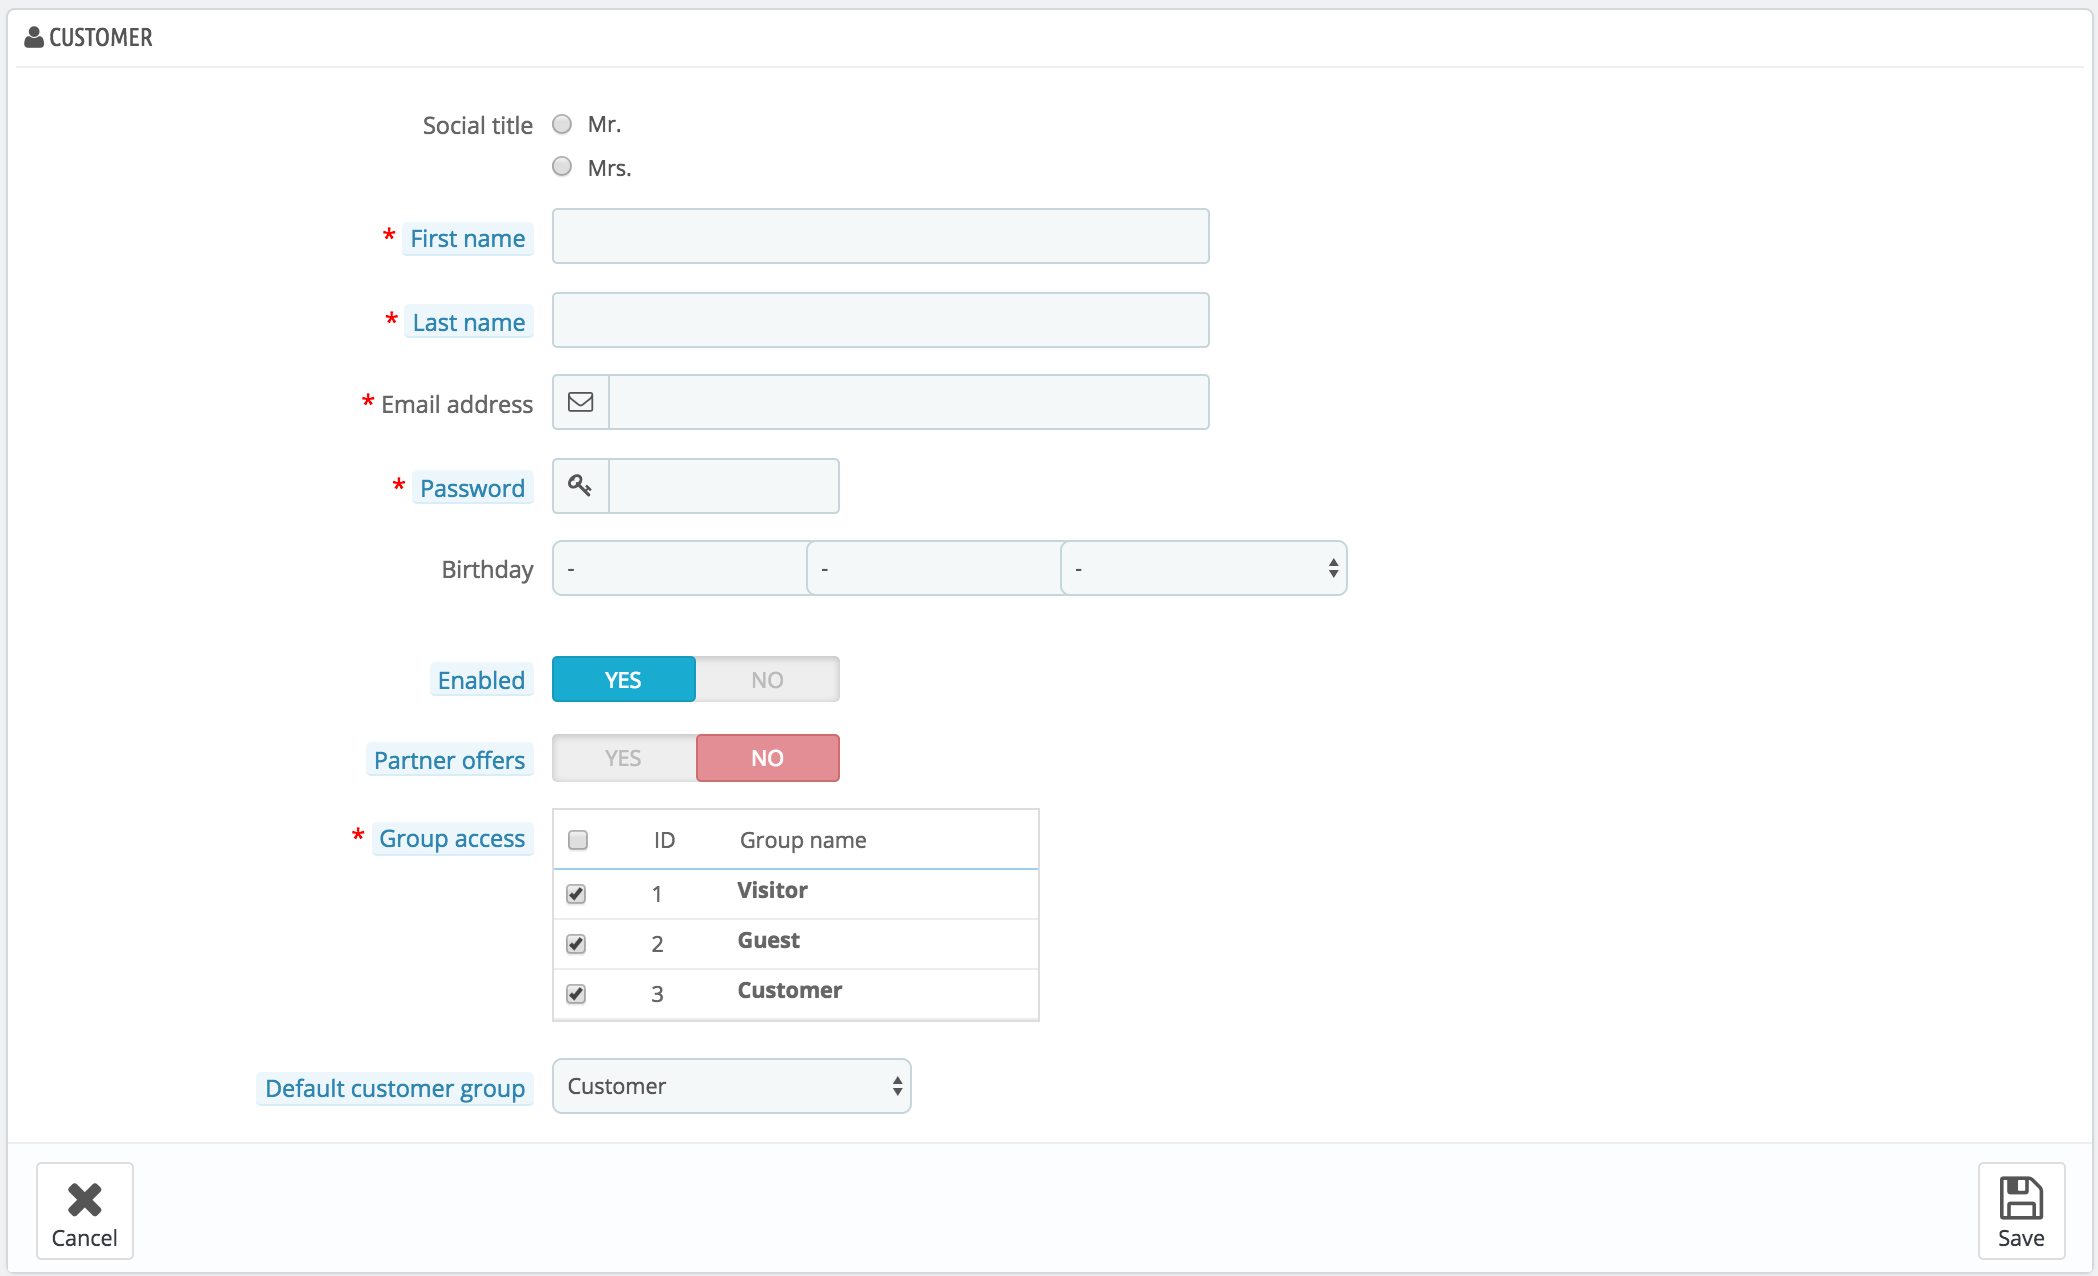Viewport: 2098px width, 1276px height.
Task: Click the Guest group name
Action: 768,940
